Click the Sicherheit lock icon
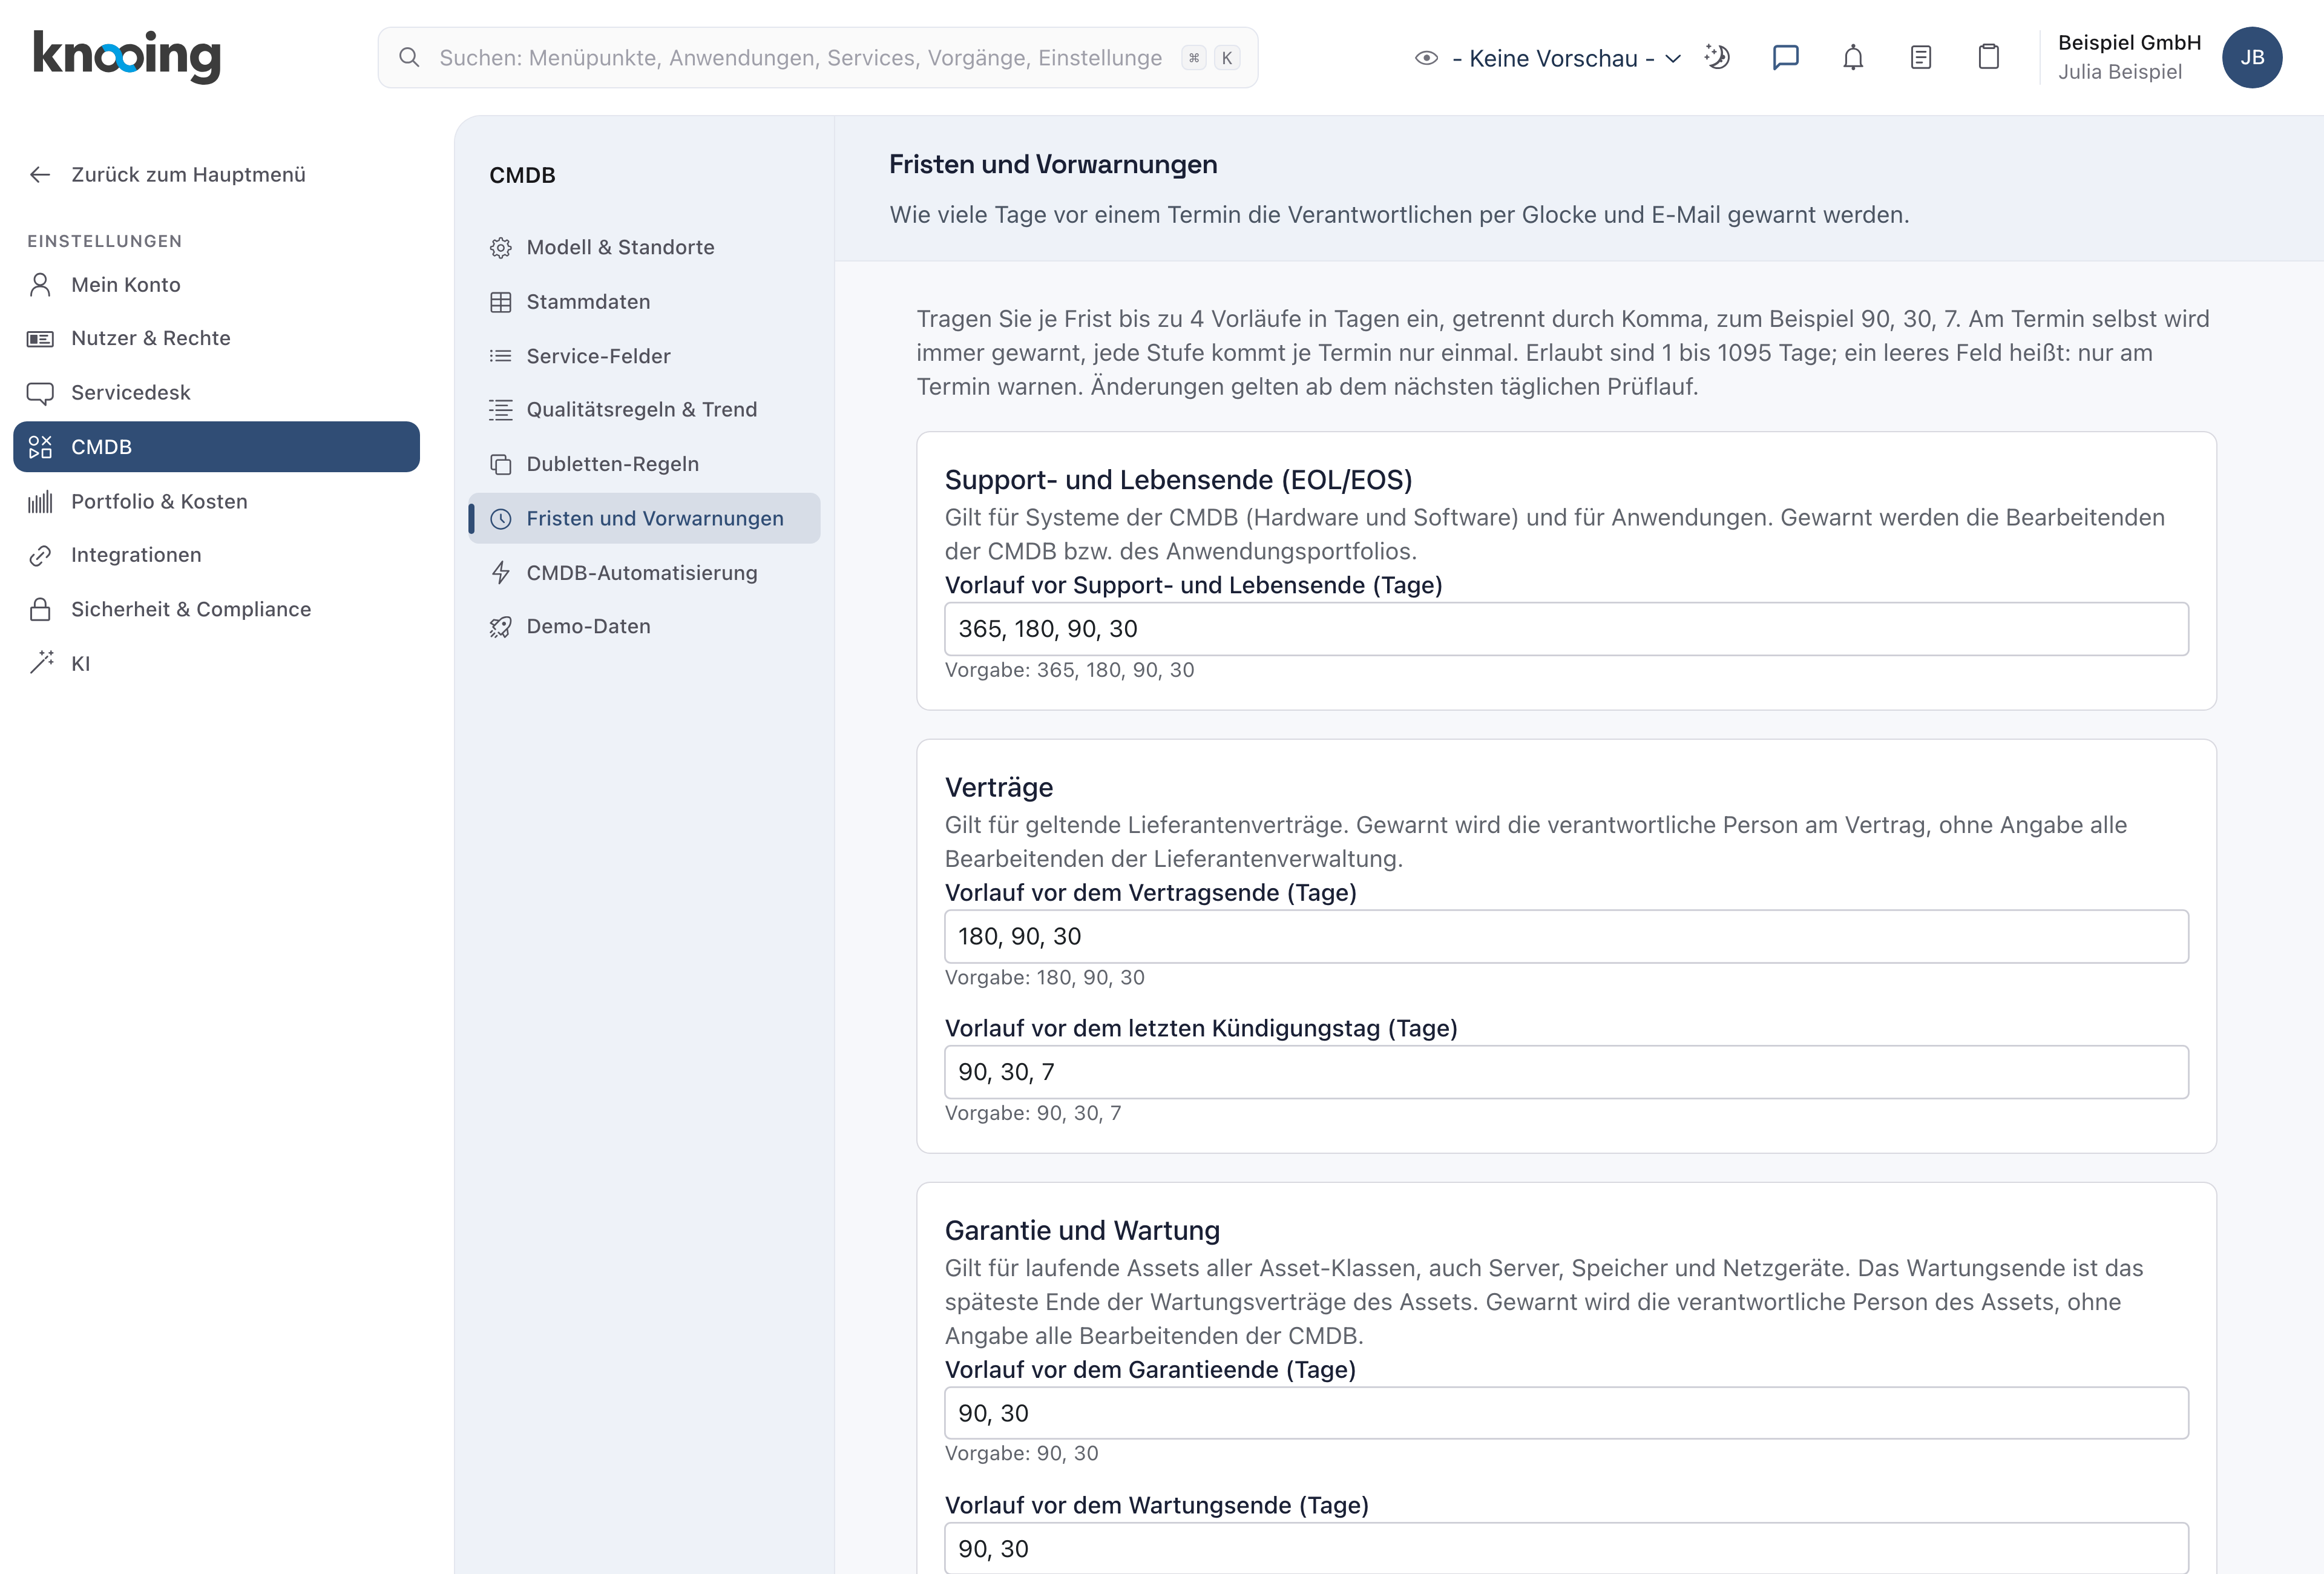 [40, 609]
